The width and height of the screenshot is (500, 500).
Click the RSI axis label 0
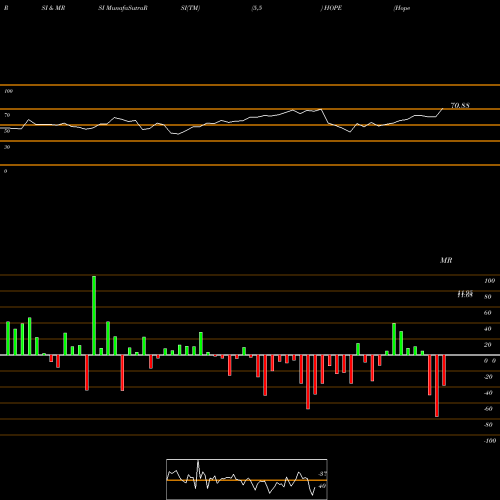[5, 171]
